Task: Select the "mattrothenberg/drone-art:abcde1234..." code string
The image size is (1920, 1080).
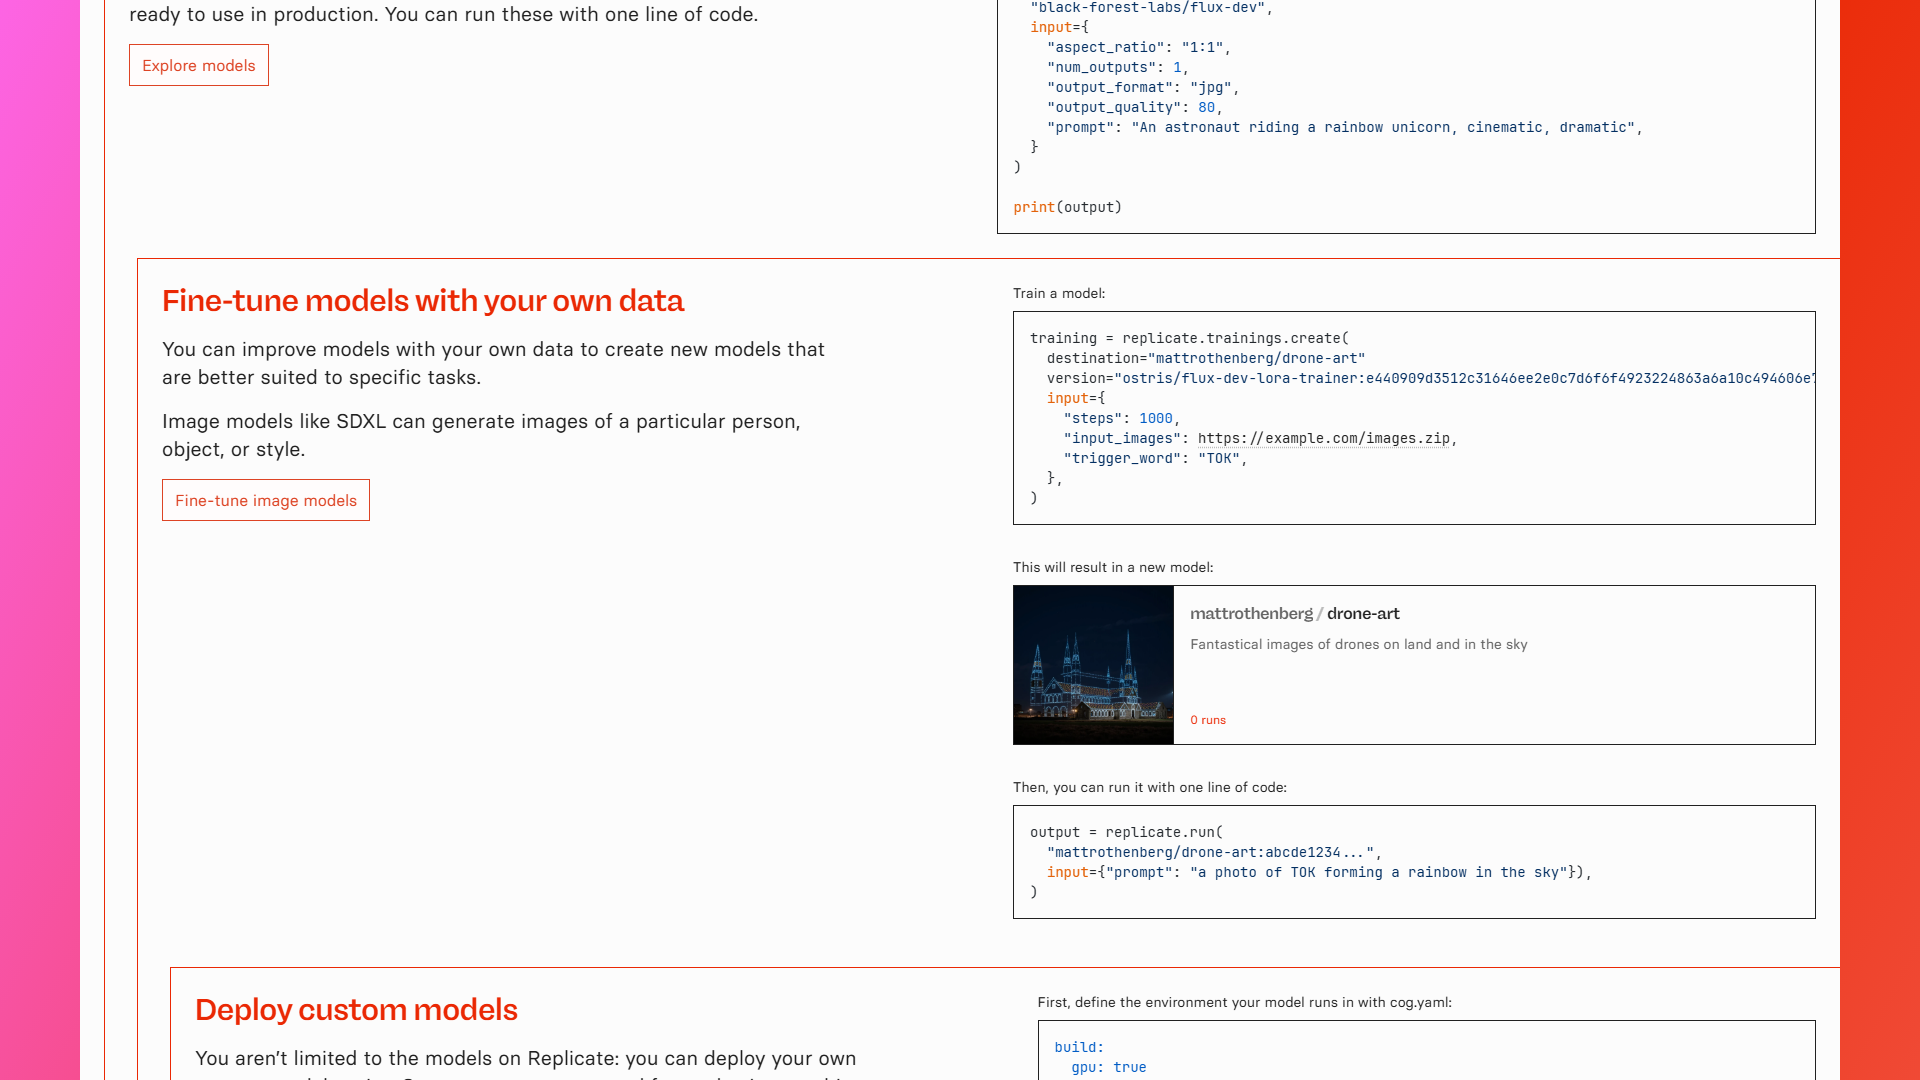Action: point(1211,853)
